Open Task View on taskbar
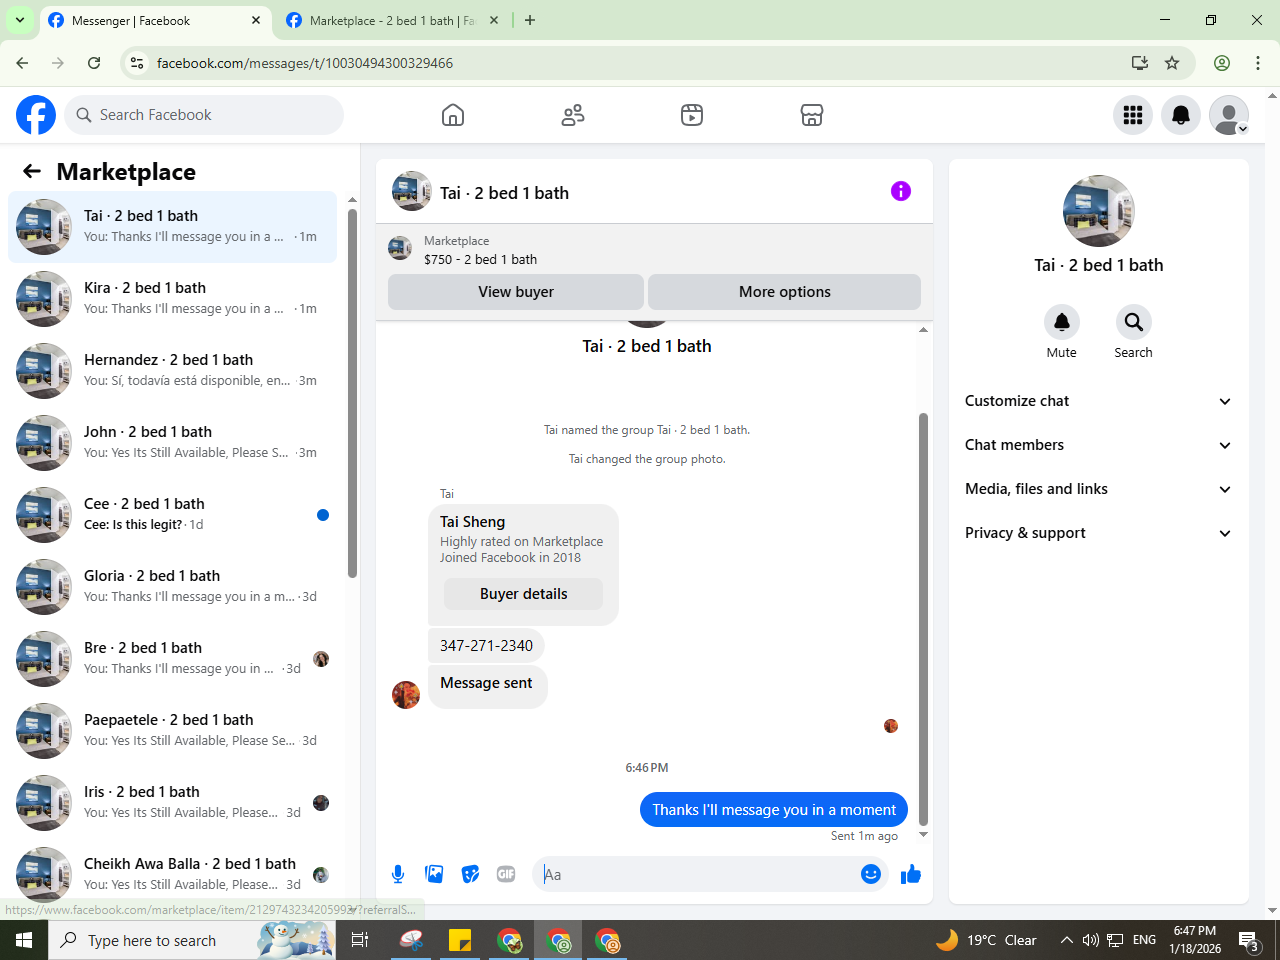 (x=360, y=940)
